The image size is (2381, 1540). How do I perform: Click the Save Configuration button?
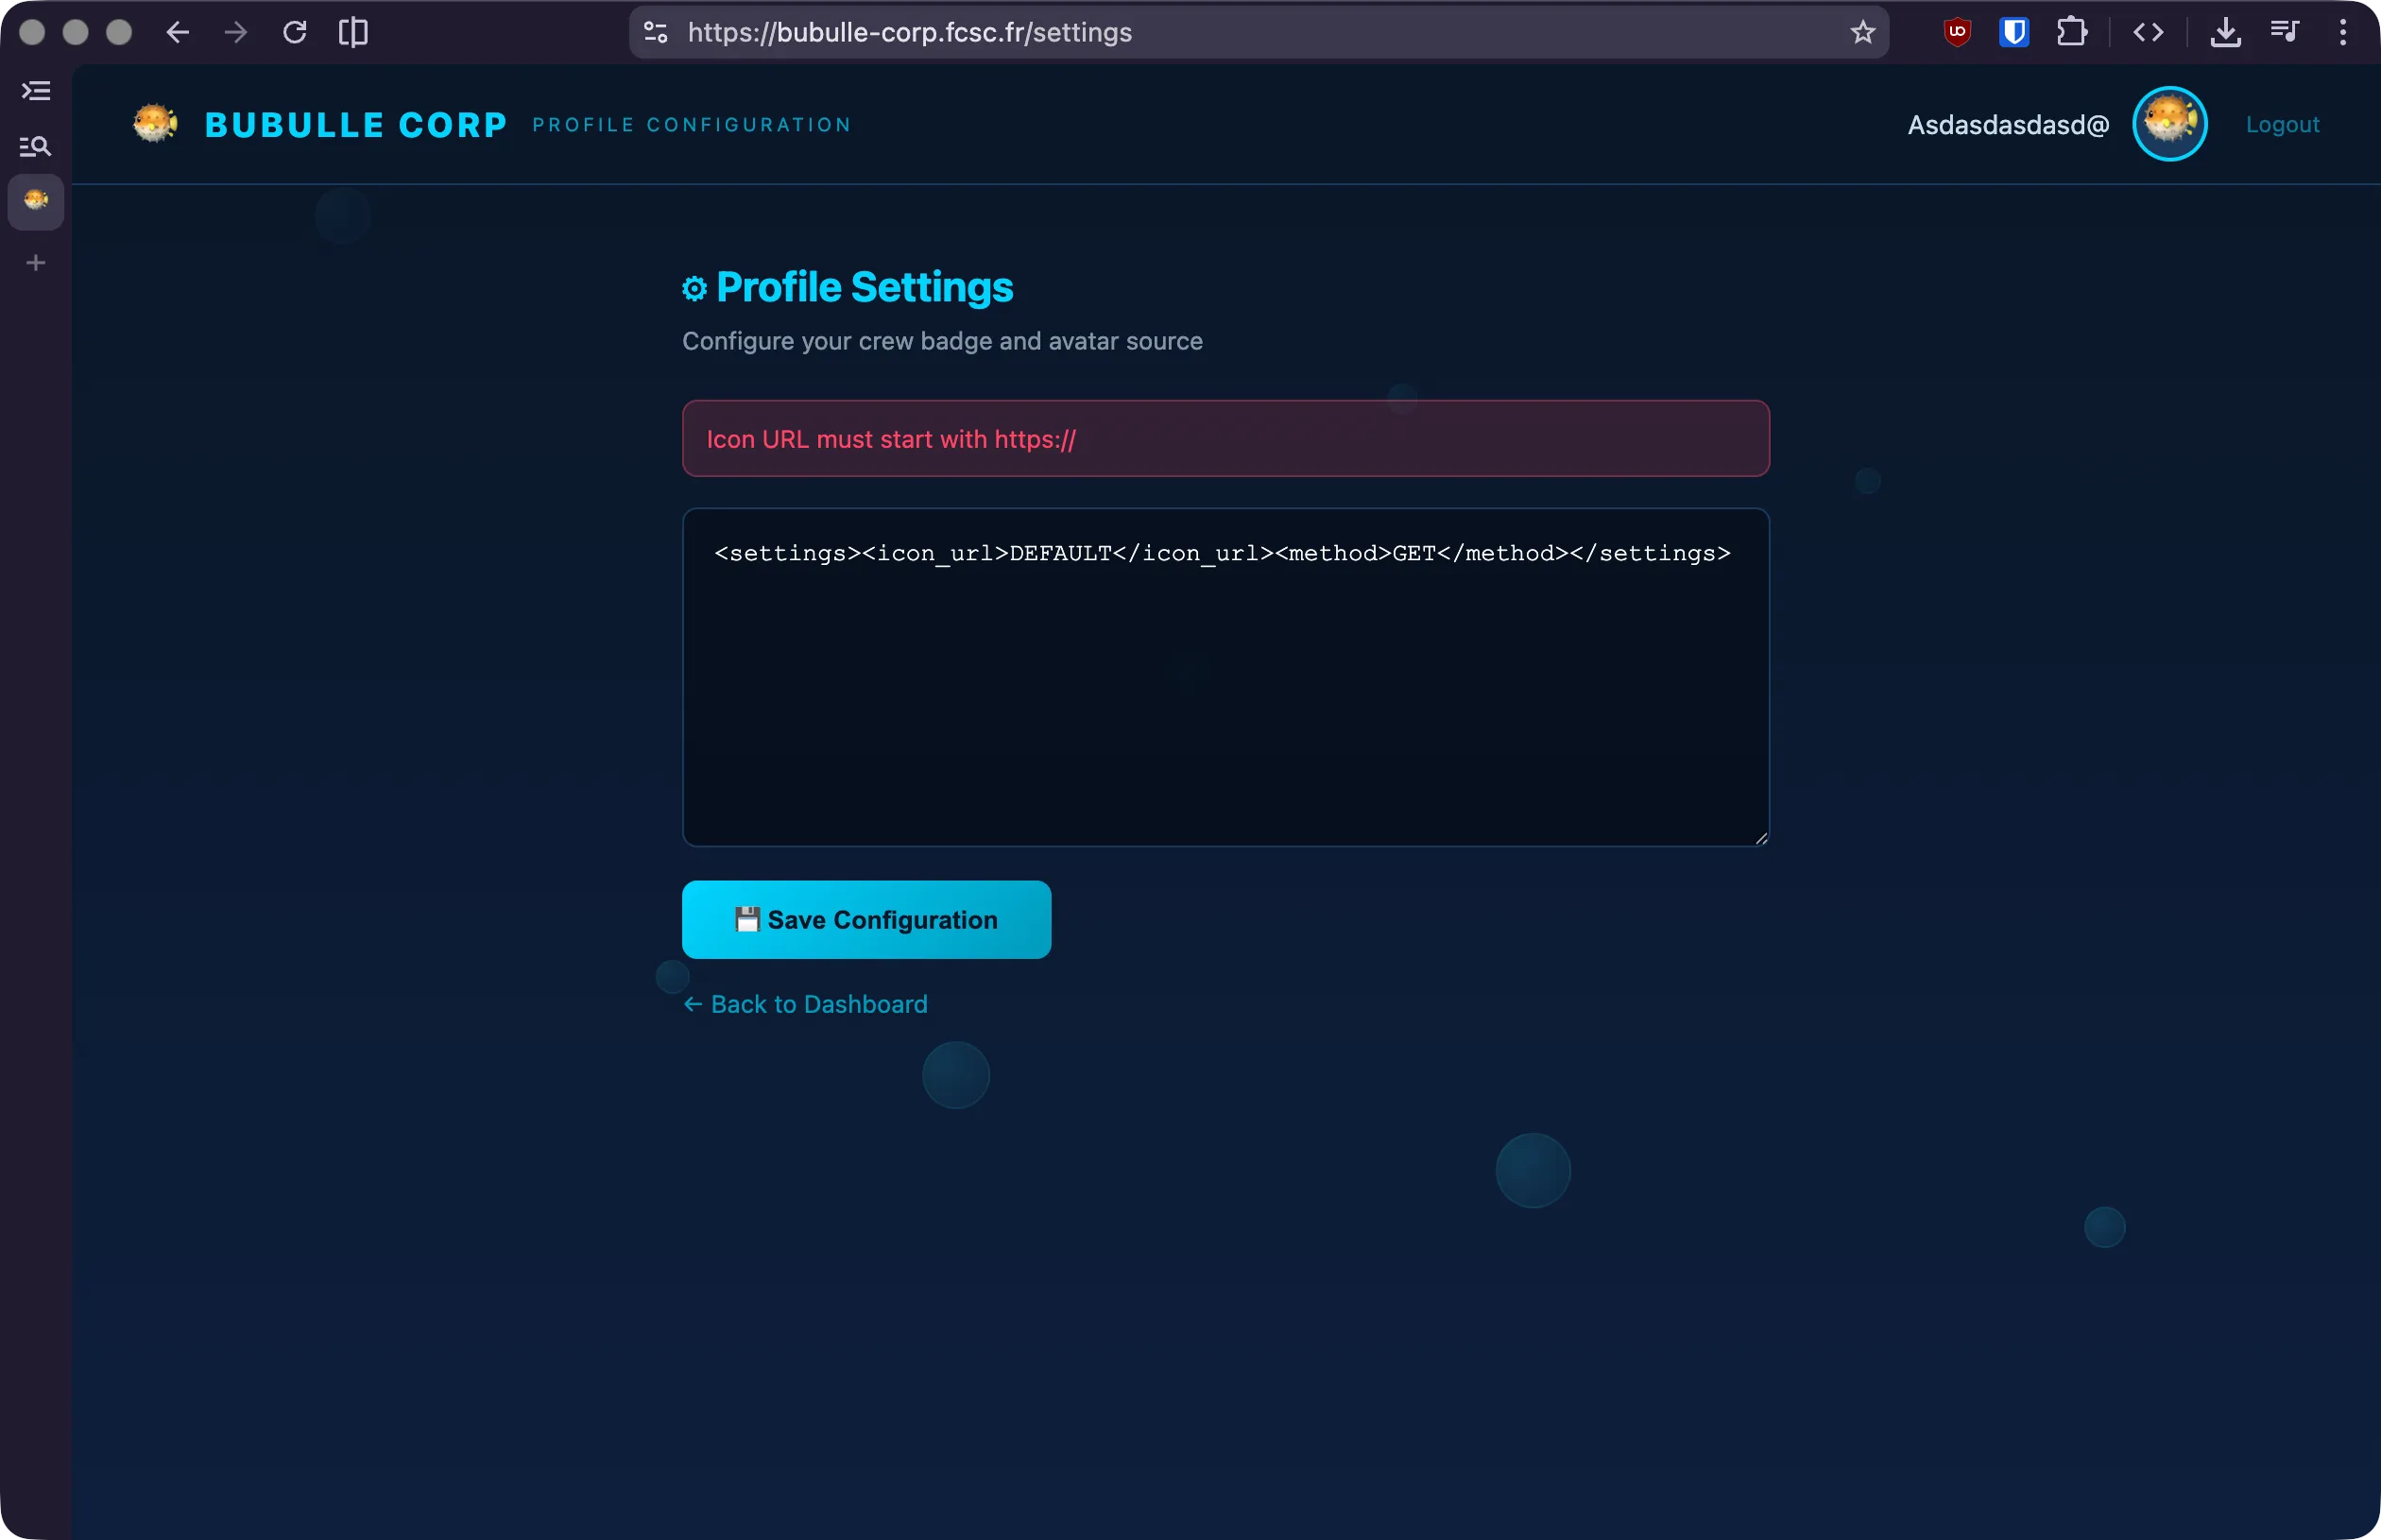tap(865, 919)
